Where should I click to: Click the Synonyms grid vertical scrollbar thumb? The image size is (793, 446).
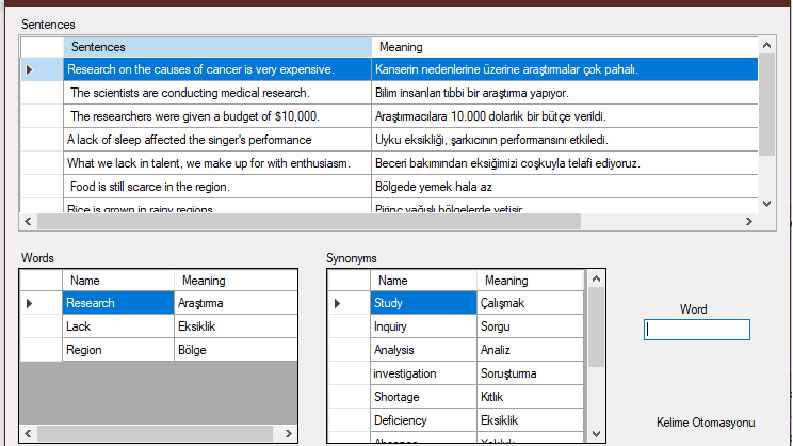[x=596, y=327]
